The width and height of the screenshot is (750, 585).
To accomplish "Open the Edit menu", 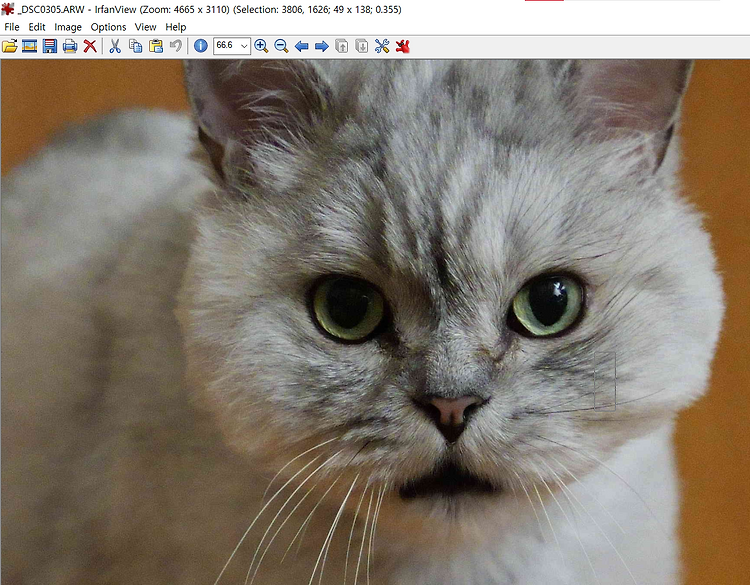I will tap(37, 27).
